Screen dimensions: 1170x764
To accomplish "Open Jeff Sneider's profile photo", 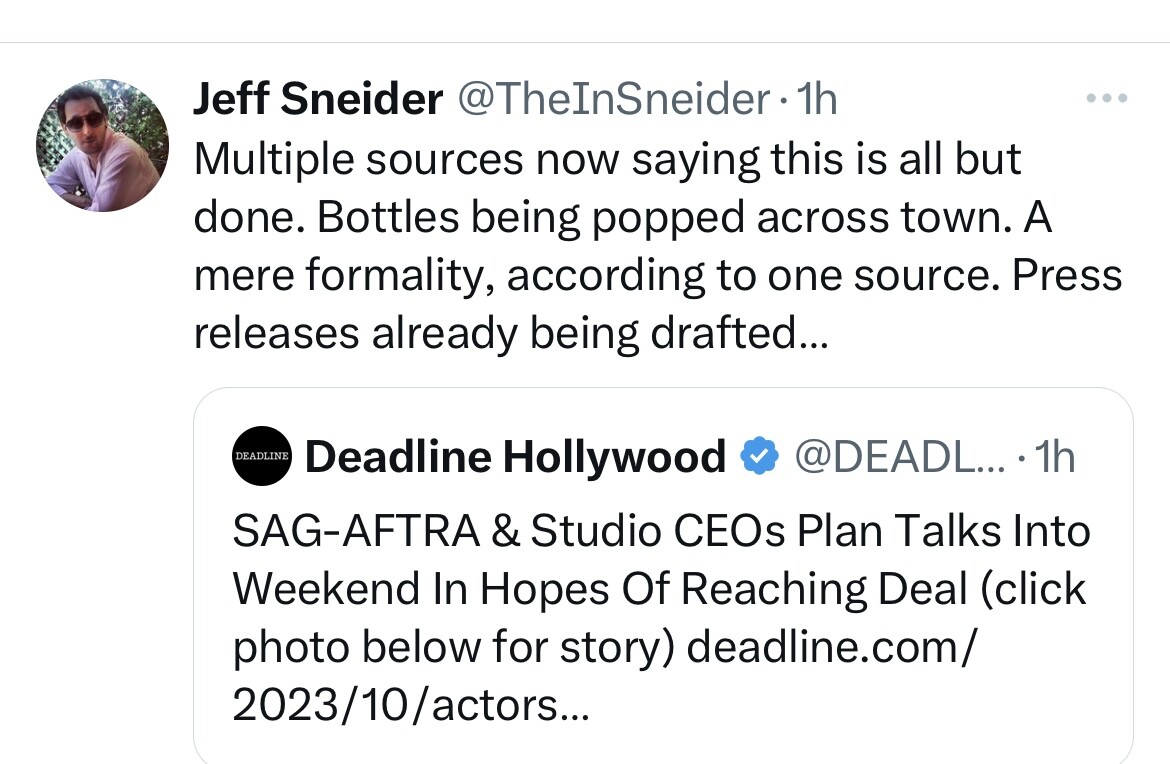I will 102,145.
